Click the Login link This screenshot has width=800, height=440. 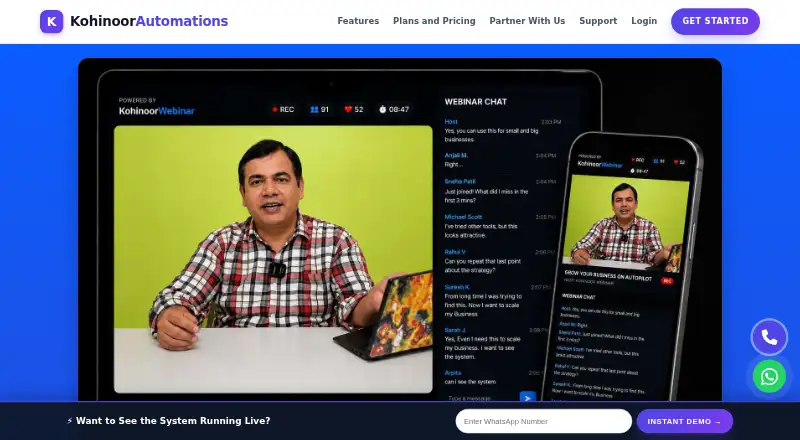click(644, 21)
